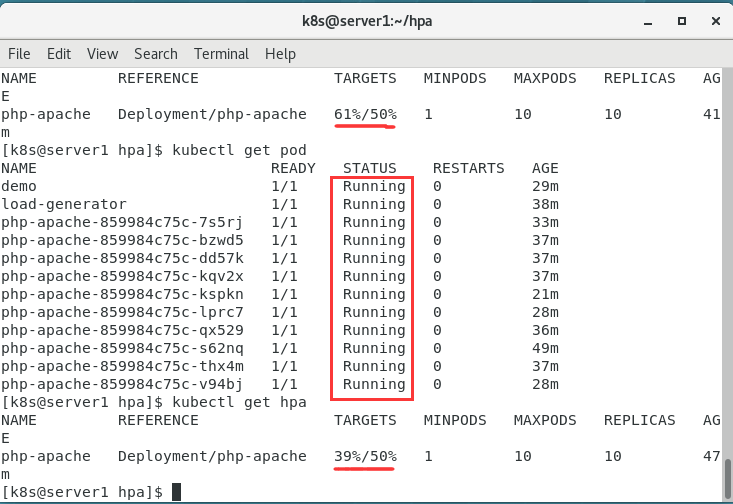This screenshot has height=504, width=733.
Task: Click pod php-apache-859984c75c-lprc7
Action: (x=122, y=312)
